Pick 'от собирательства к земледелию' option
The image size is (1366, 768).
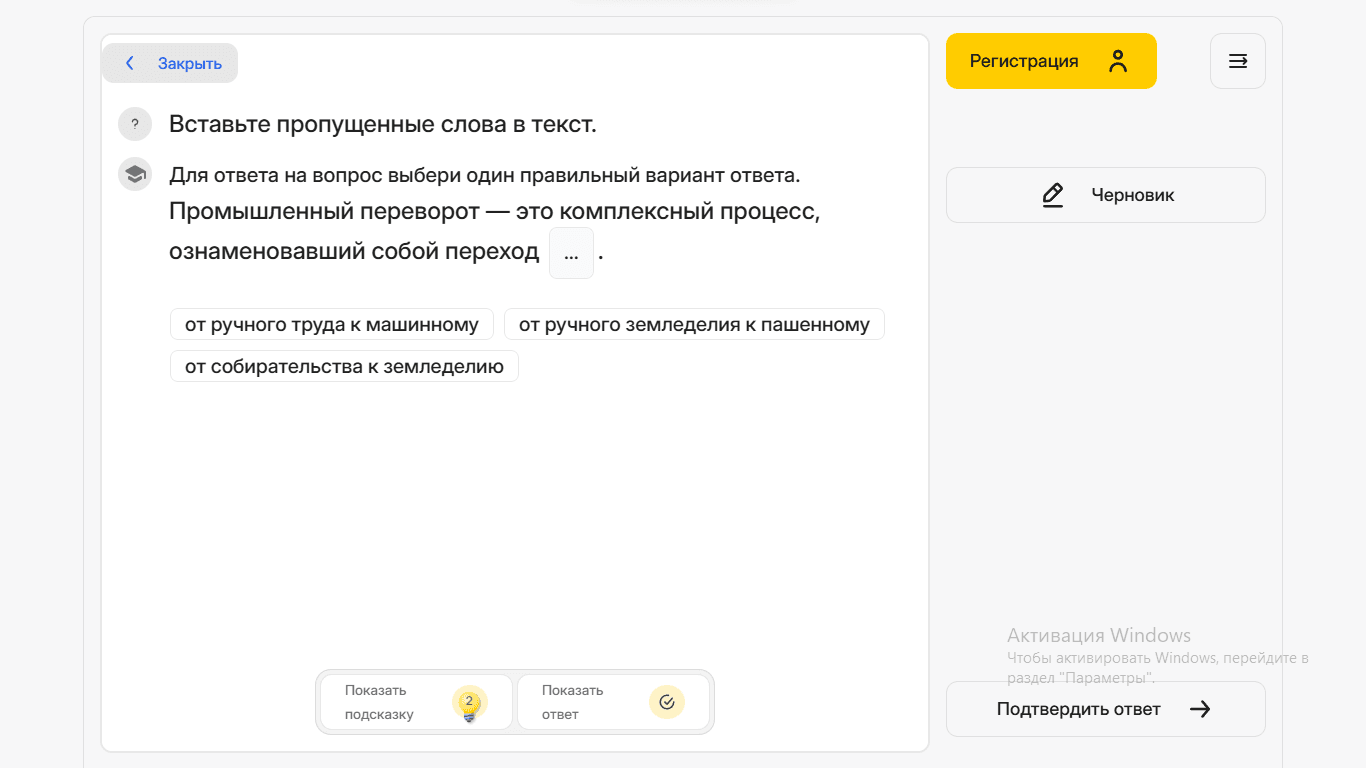pos(344,367)
